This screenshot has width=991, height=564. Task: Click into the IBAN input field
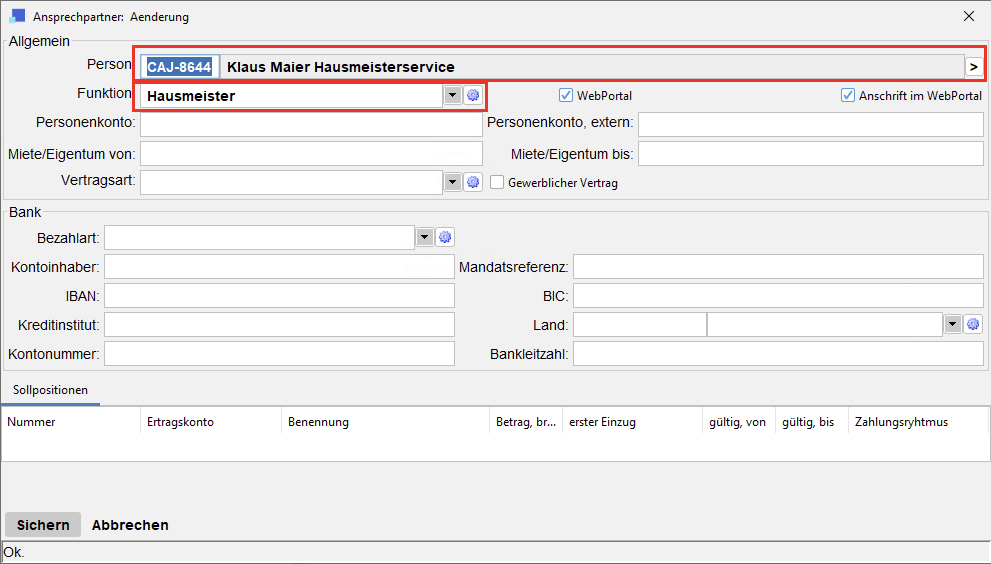point(279,296)
